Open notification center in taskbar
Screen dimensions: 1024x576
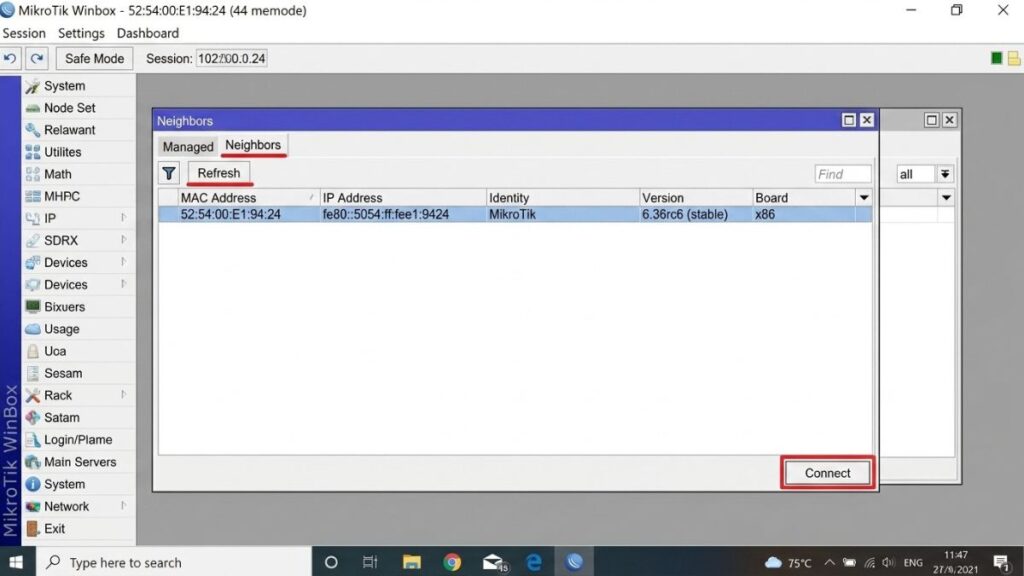point(1002,562)
